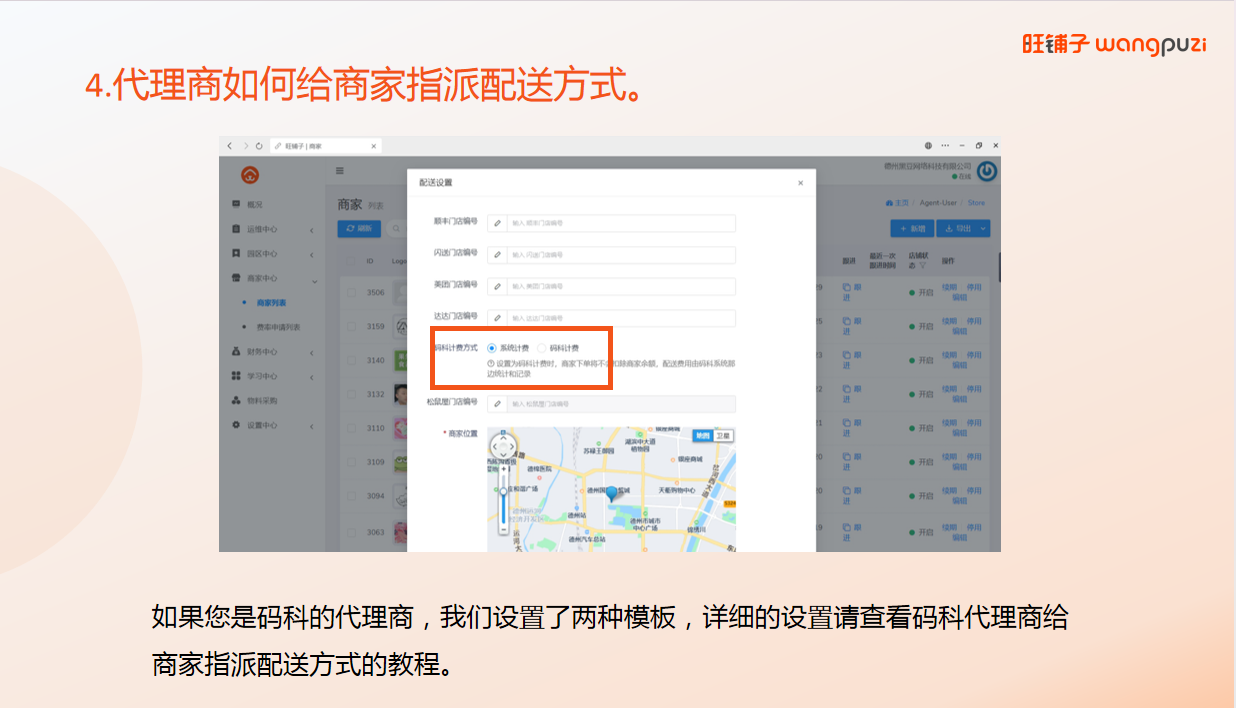Click the globe icon in the browser title bar
Viewport: 1236px width, 708px height.
[x=929, y=146]
